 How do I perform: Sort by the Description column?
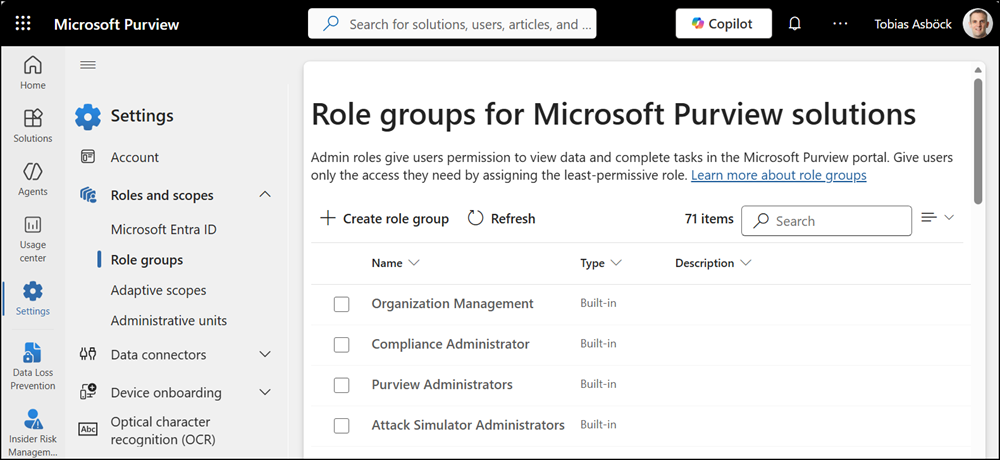tap(713, 263)
